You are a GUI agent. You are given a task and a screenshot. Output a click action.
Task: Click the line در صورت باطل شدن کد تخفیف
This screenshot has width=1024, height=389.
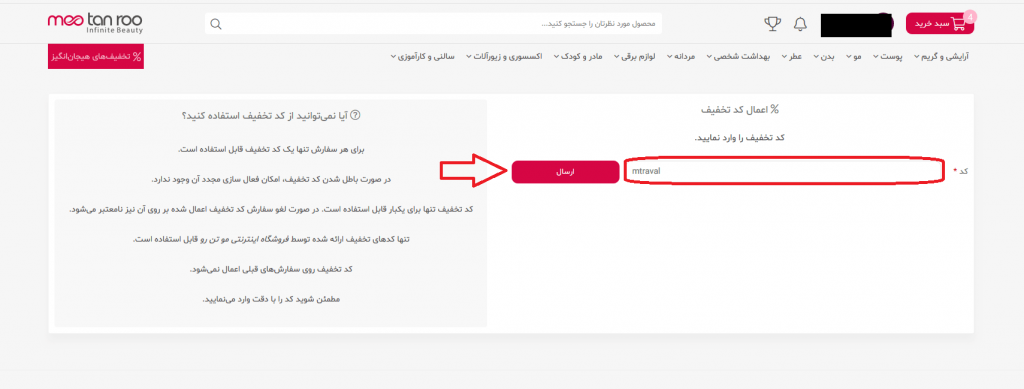pyautogui.click(x=271, y=179)
